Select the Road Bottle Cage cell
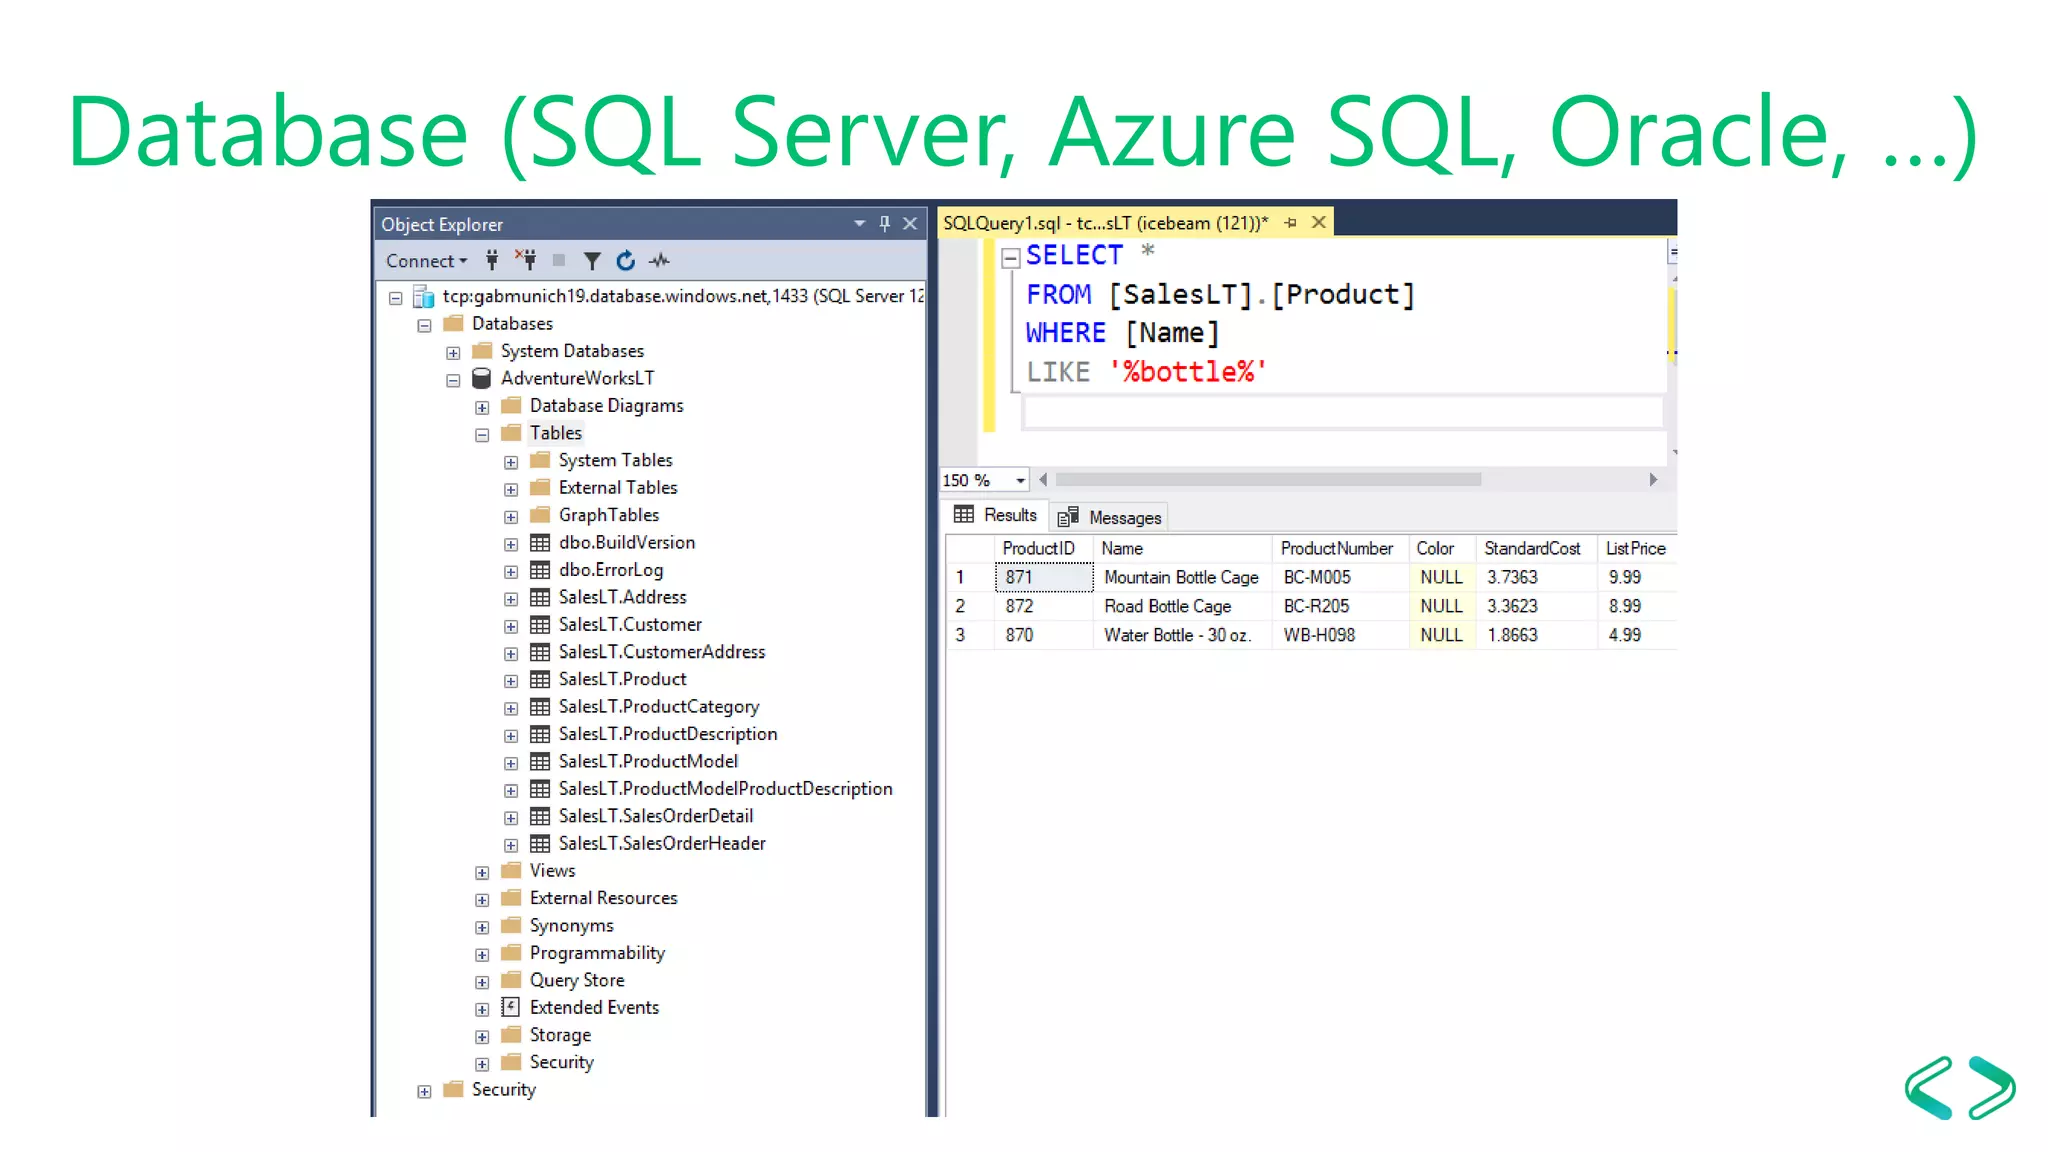 pos(1182,607)
